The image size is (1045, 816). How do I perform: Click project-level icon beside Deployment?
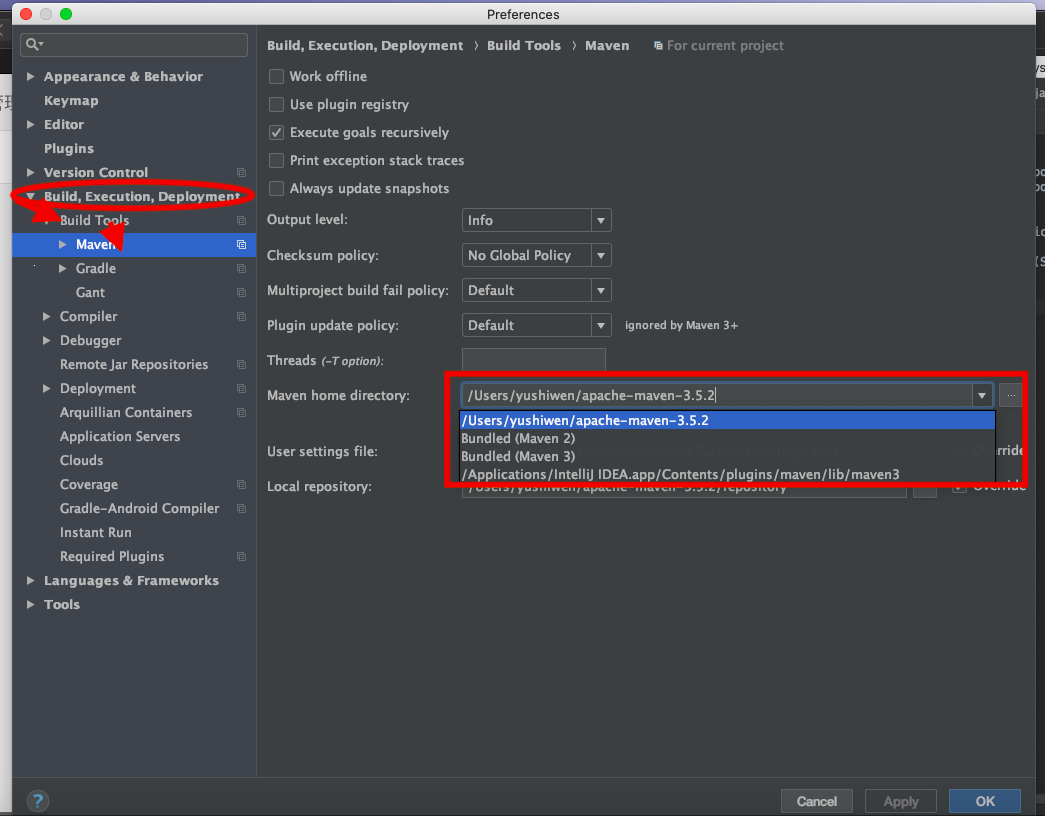[x=241, y=389]
